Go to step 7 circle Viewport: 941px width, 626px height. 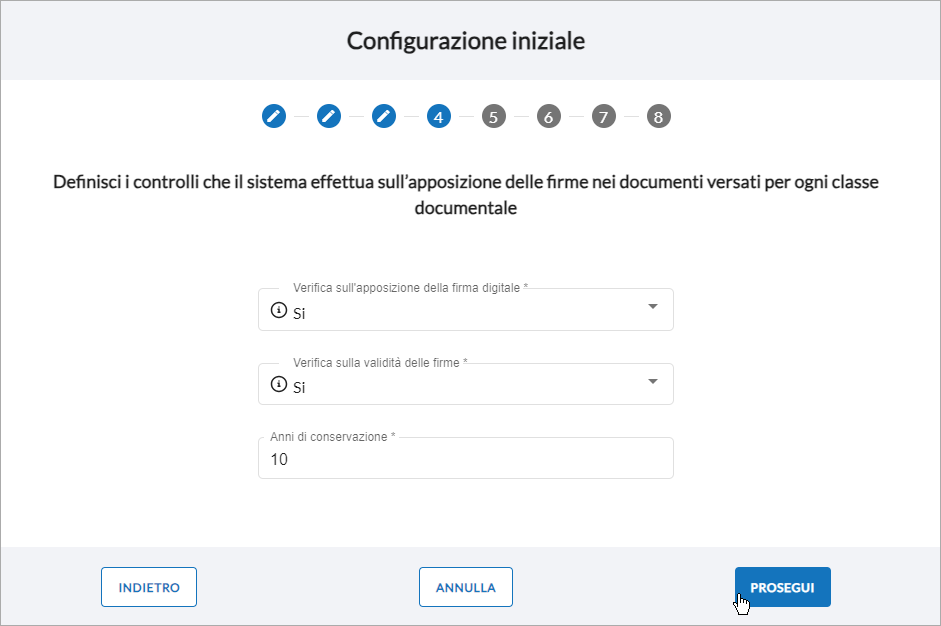[x=604, y=116]
